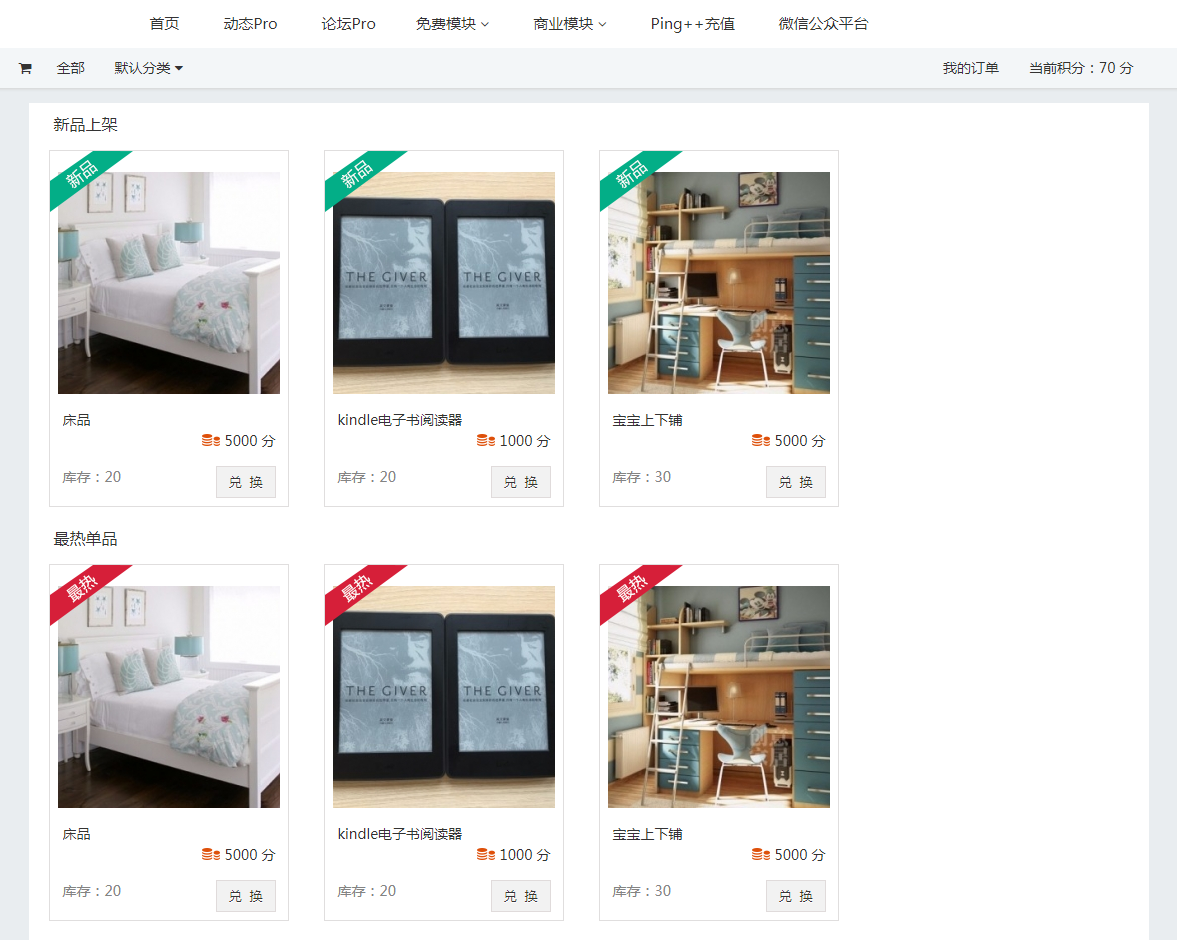Go to 论坛Pro in top navigation
The height and width of the screenshot is (940, 1177).
coord(348,24)
